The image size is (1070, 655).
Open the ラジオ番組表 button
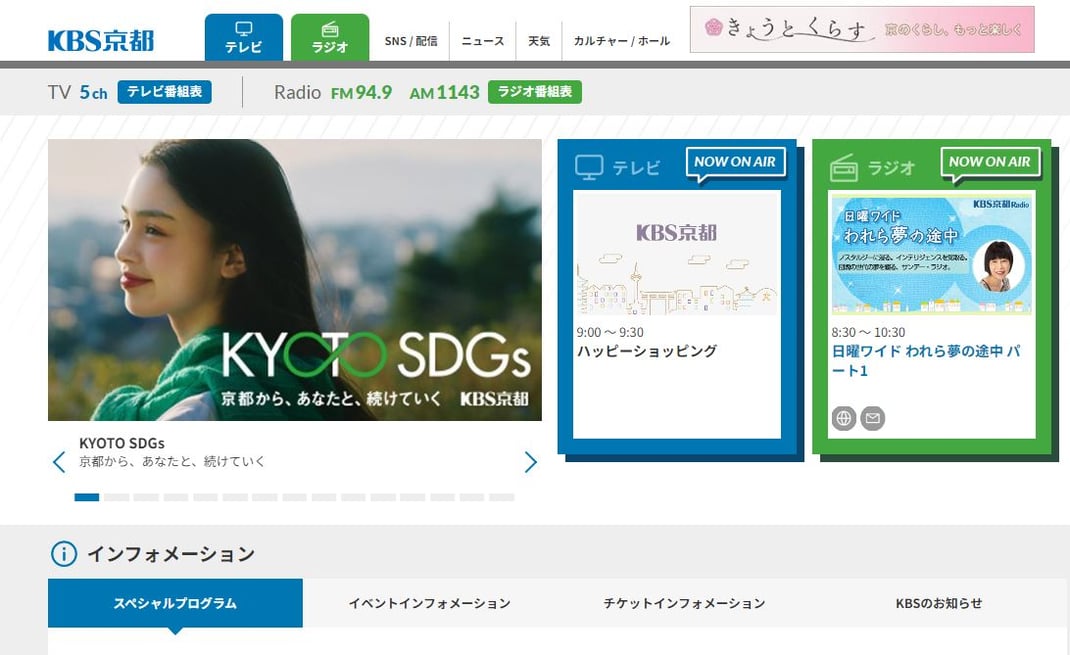tap(535, 92)
